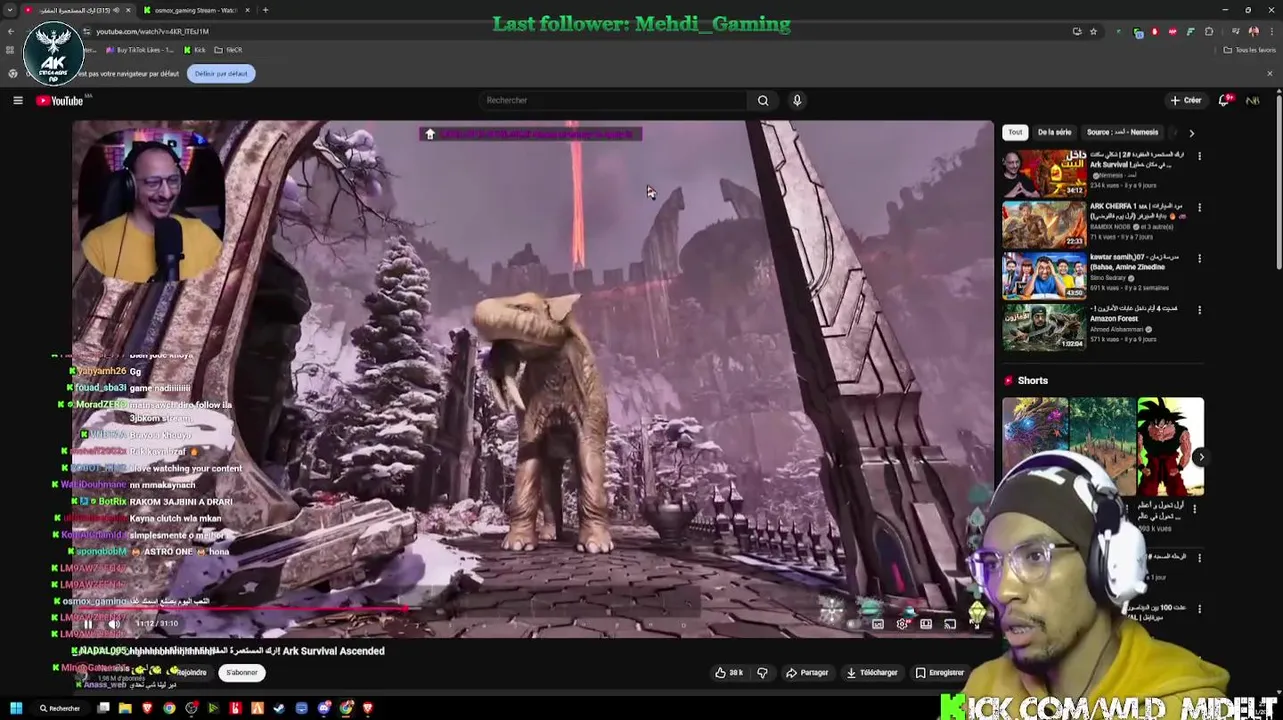Image resolution: width=1283 pixels, height=720 pixels.
Task: Open the YouTube hamburger guide menu
Action: (18, 100)
